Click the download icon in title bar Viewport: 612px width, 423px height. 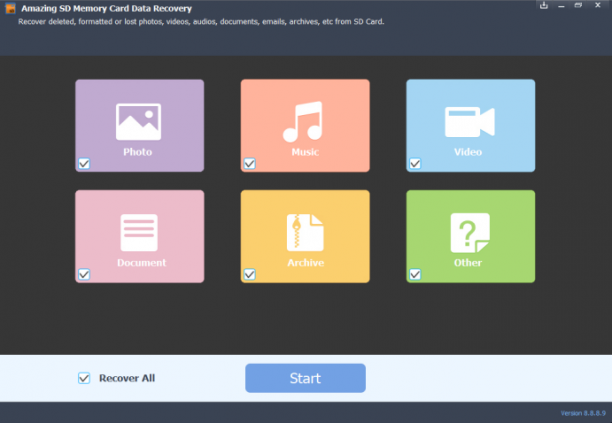pyautogui.click(x=544, y=5)
